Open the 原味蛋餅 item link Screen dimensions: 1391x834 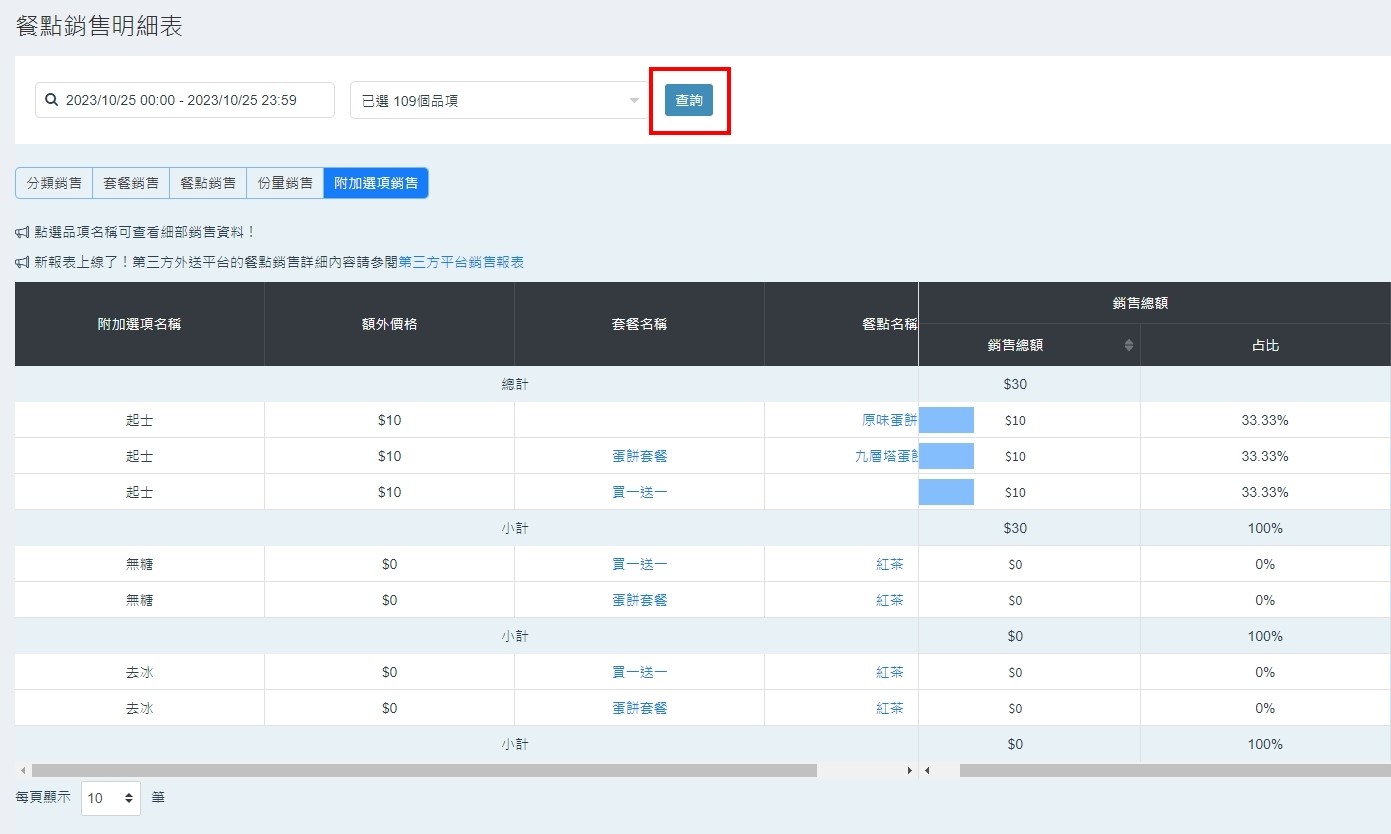click(x=889, y=420)
